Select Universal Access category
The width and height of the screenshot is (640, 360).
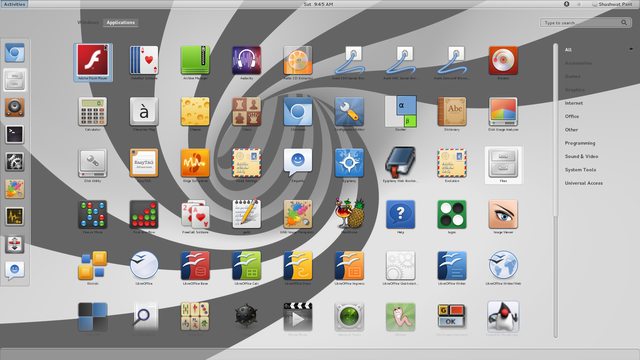tap(584, 183)
